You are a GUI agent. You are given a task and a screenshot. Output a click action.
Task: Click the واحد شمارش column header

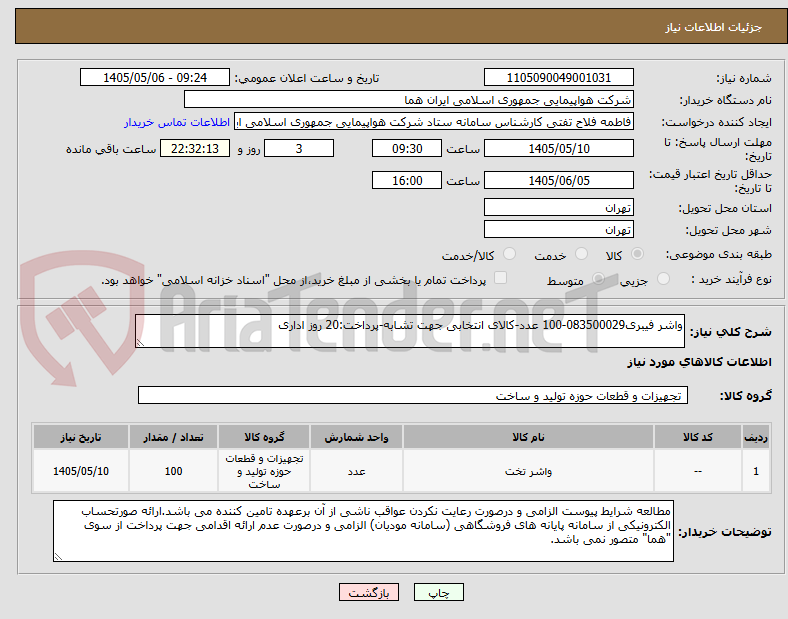(x=356, y=437)
